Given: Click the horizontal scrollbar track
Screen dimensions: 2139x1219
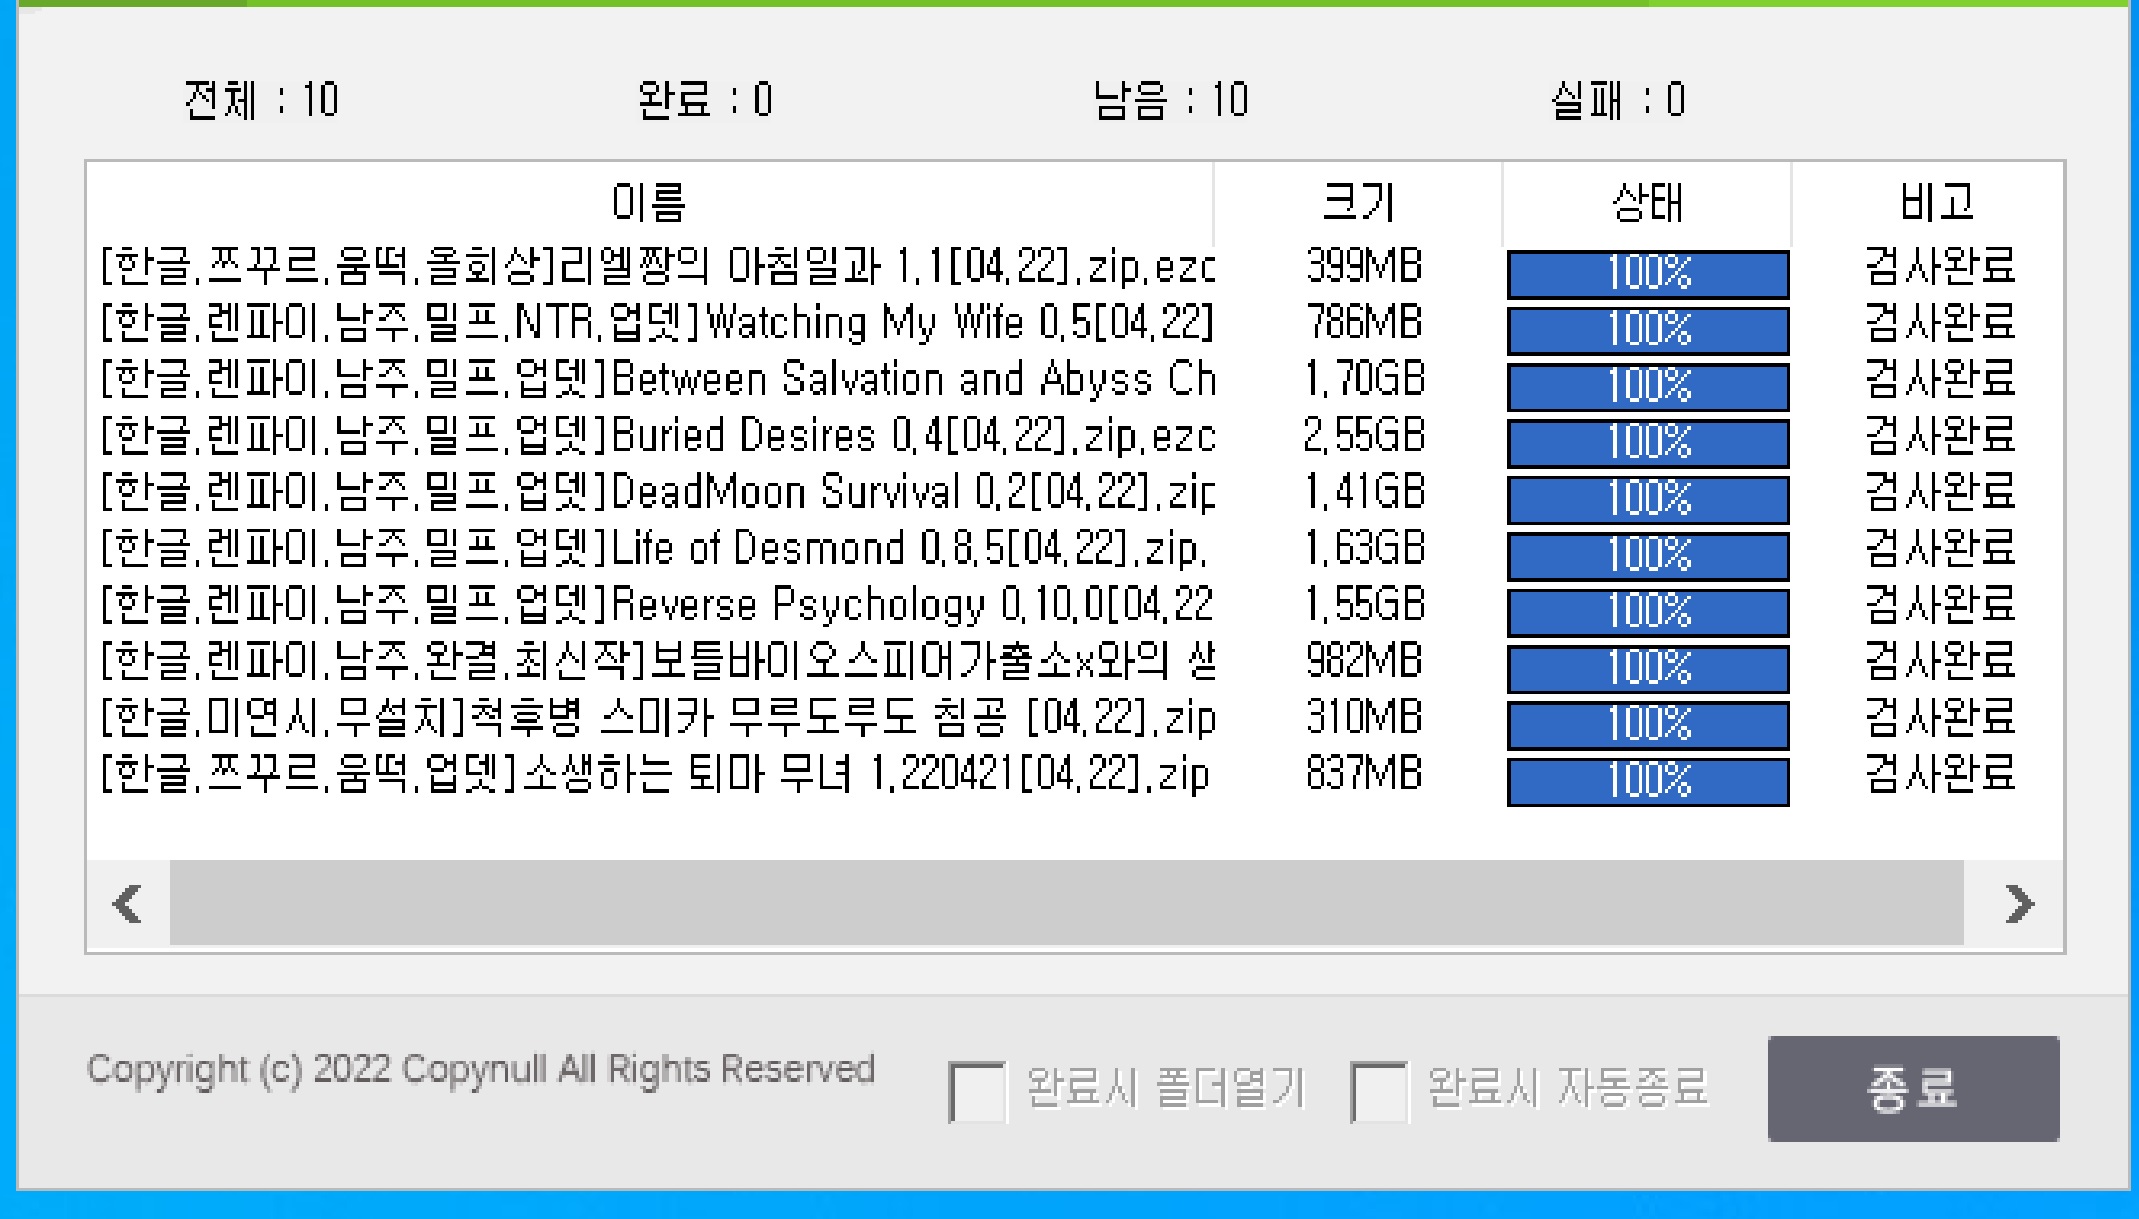Looking at the screenshot, I should [x=1065, y=904].
